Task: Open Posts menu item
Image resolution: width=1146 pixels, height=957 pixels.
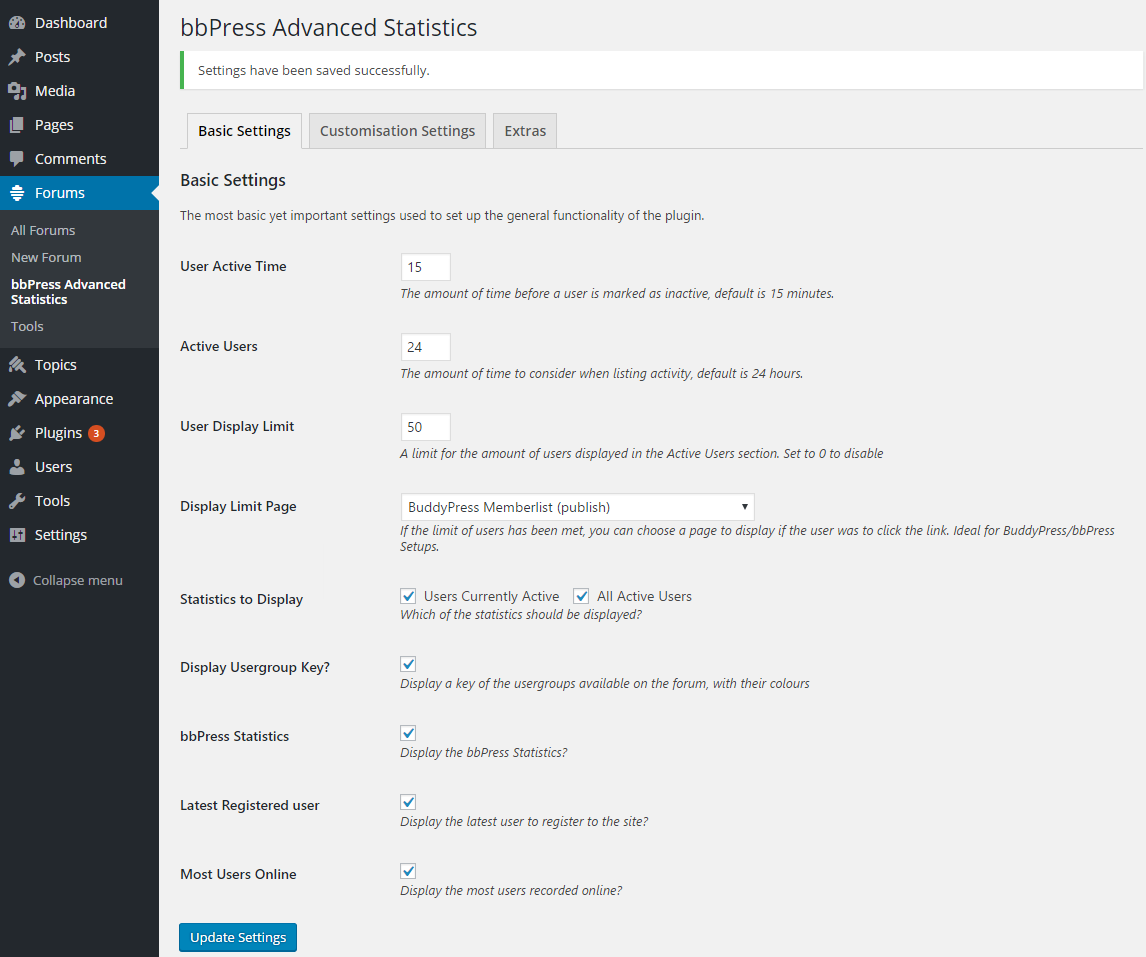Action: [x=79, y=57]
